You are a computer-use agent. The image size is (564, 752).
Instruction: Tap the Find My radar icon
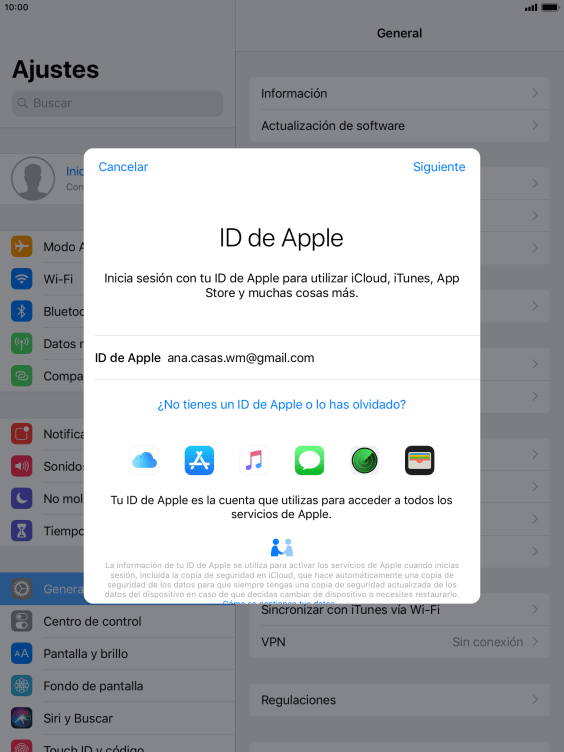pos(364,460)
